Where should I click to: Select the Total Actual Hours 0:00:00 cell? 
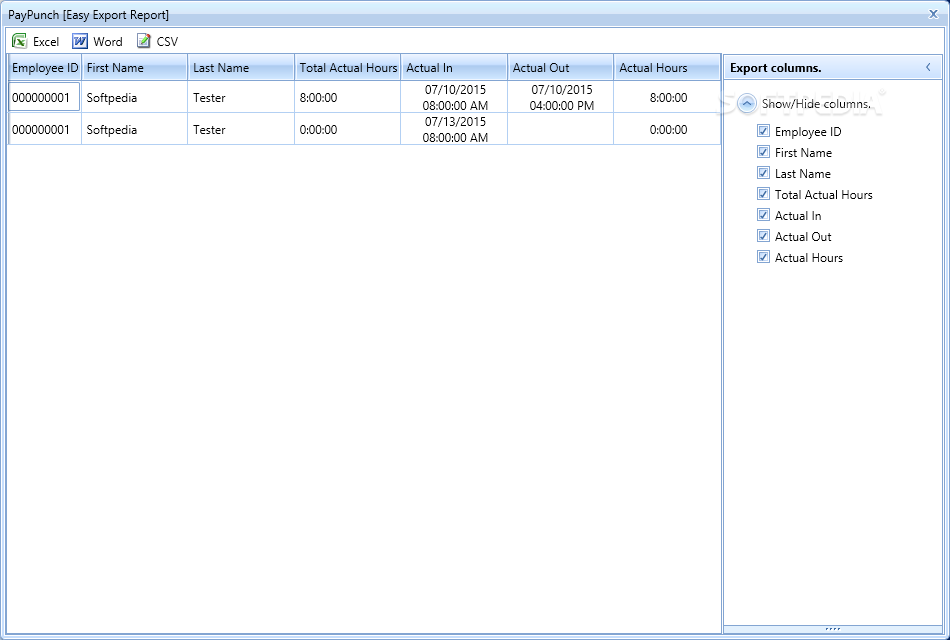pos(348,129)
